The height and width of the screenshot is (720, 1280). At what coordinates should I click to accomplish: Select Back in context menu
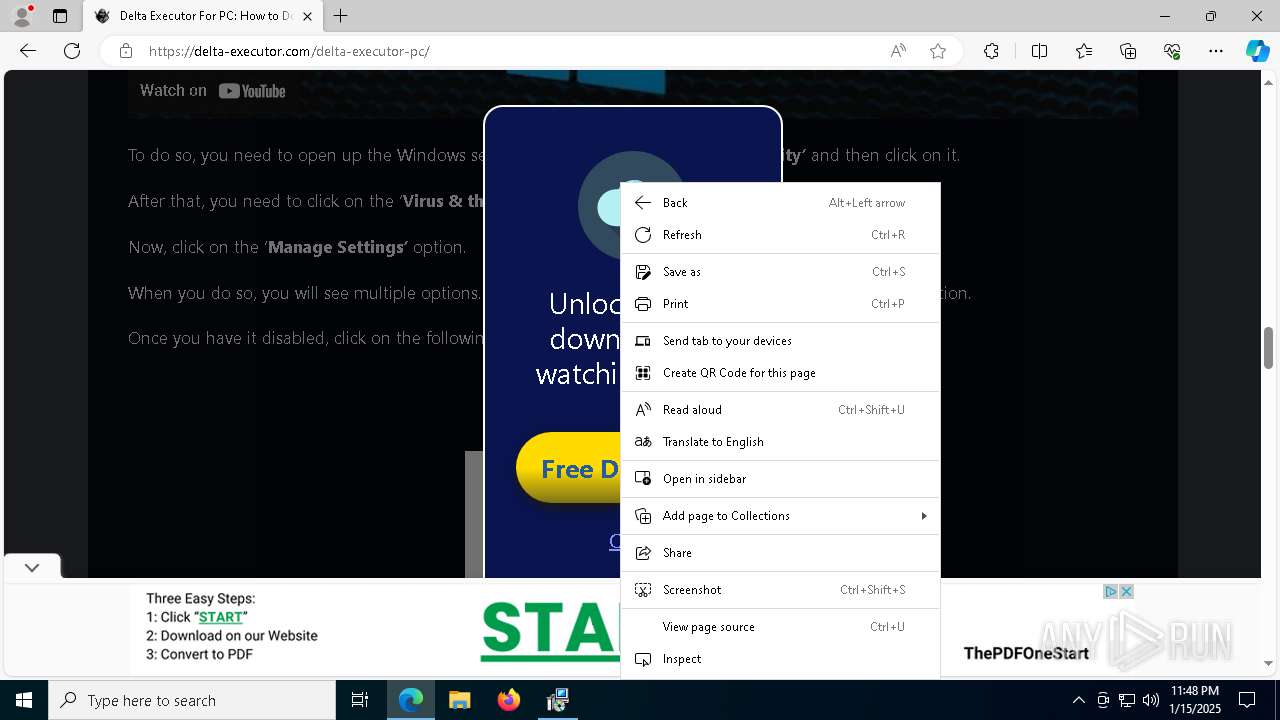(x=780, y=203)
